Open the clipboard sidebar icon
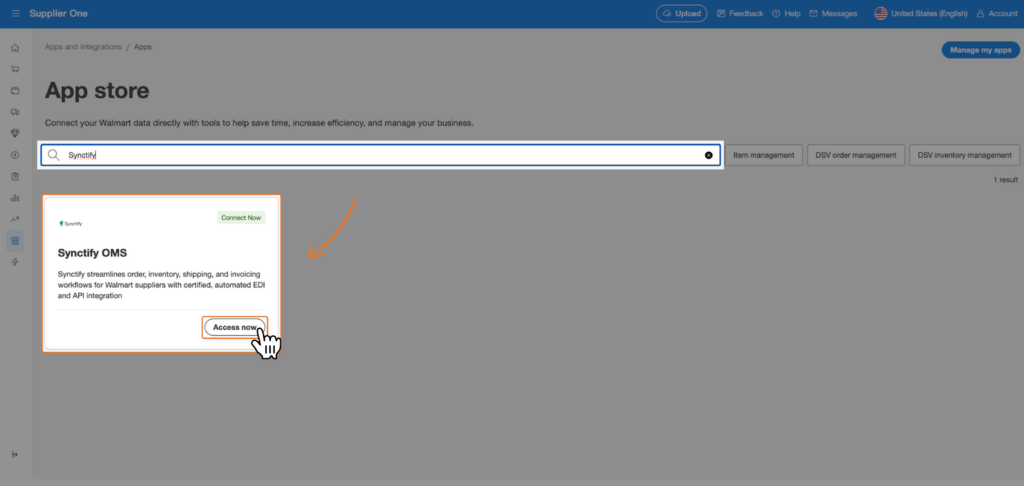 (x=15, y=176)
